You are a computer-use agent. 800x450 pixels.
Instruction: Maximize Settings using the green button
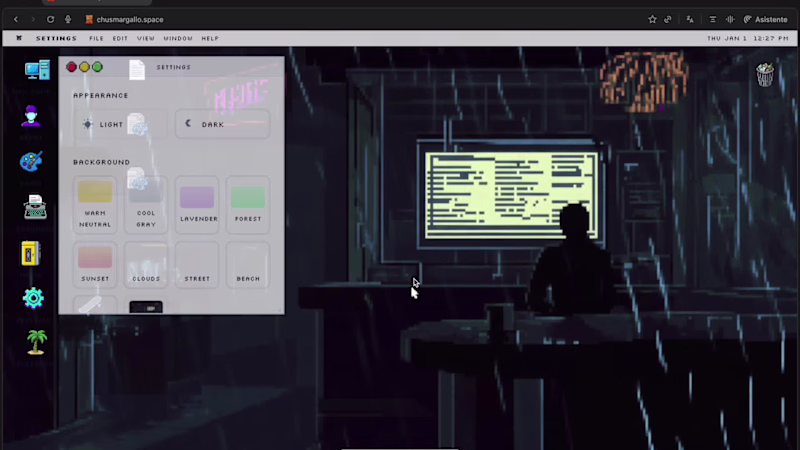(97, 67)
